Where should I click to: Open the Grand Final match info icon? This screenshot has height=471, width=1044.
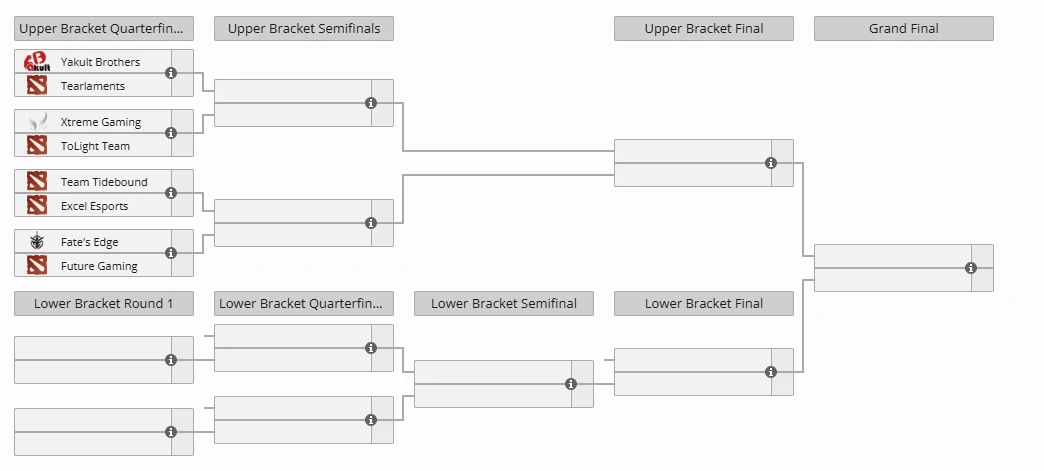pyautogui.click(x=971, y=268)
